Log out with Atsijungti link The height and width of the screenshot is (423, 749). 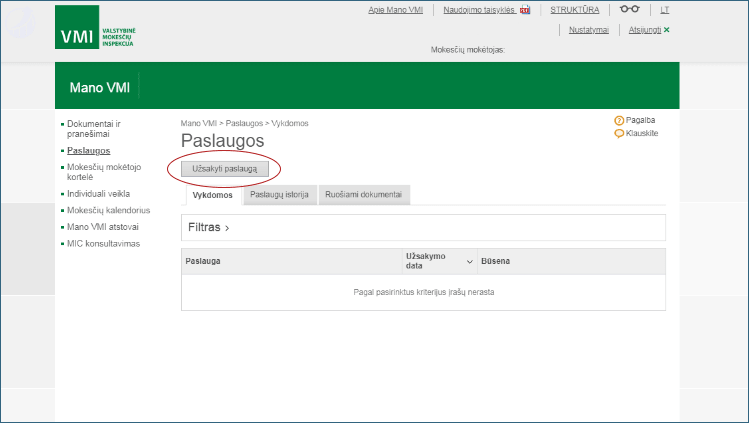tap(645, 30)
